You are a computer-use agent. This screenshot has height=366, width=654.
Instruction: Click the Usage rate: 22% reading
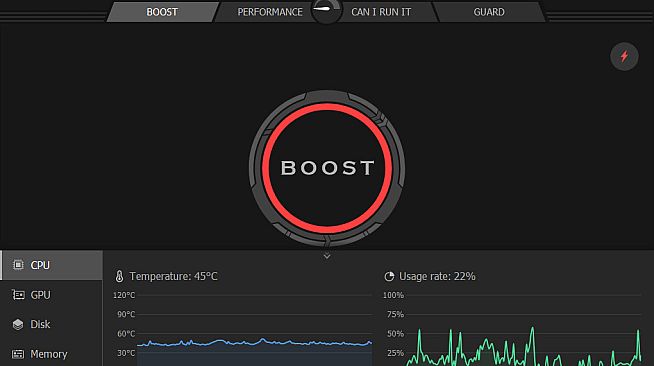[x=437, y=276]
